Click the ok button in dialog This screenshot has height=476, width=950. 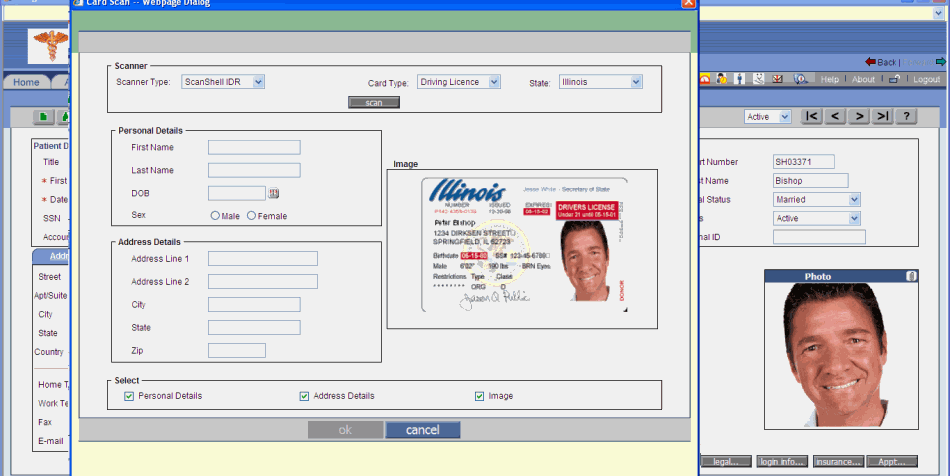pos(345,430)
